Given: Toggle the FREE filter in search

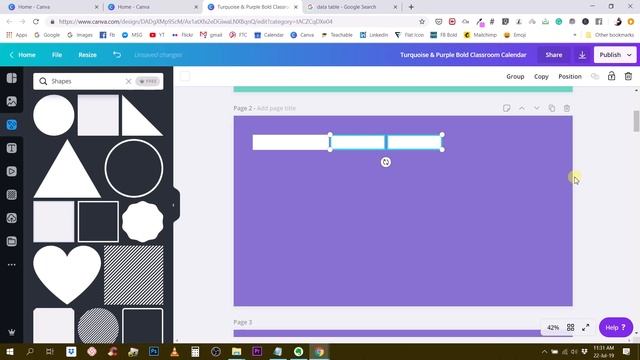Looking at the screenshot, I should 148,81.
